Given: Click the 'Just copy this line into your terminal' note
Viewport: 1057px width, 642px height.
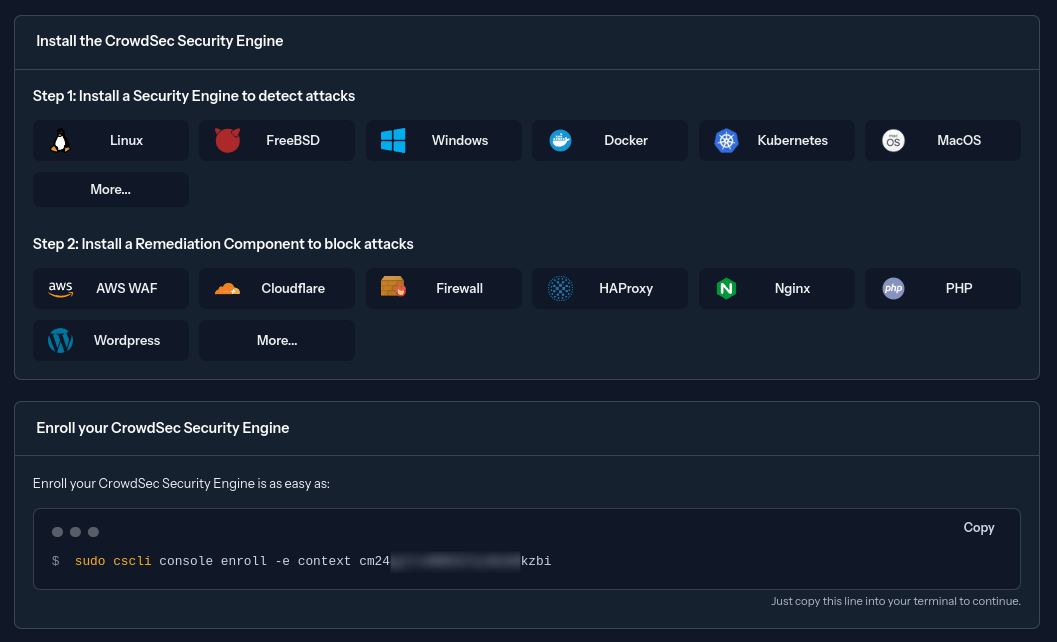Looking at the screenshot, I should (896, 601).
